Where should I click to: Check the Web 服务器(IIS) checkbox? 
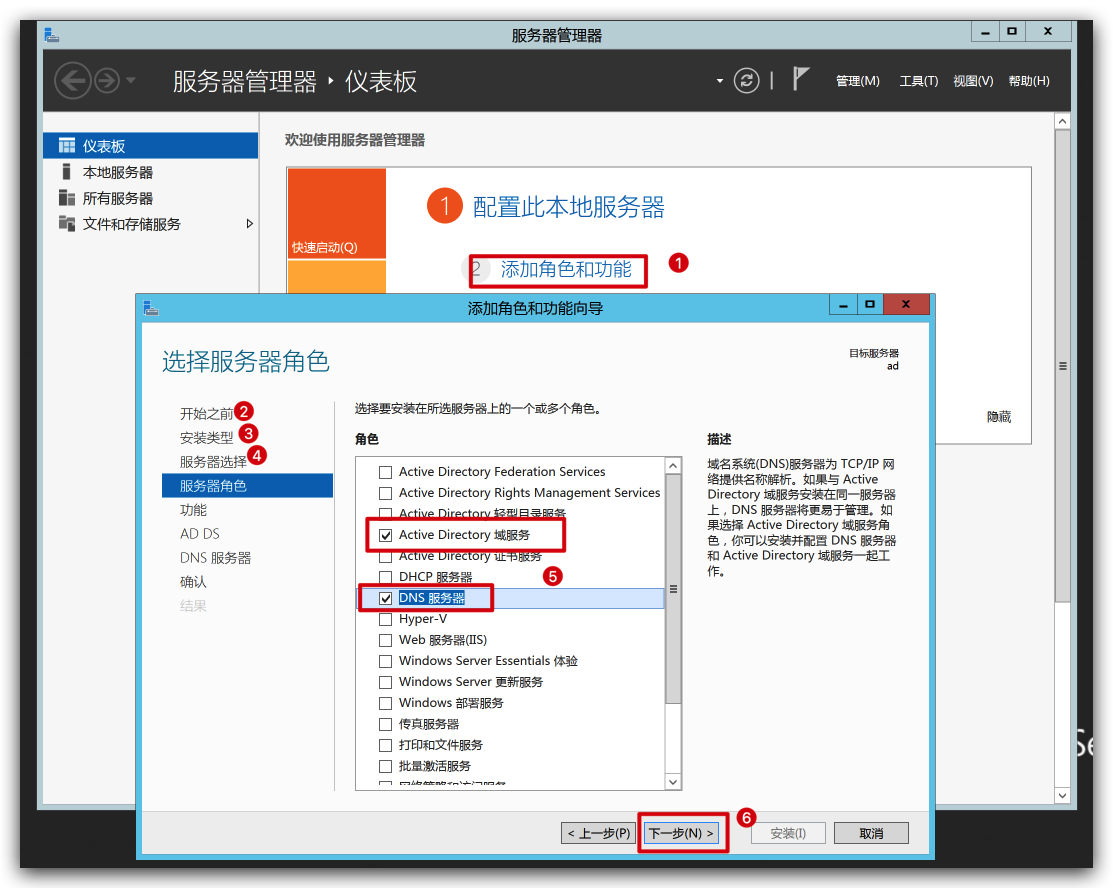(386, 640)
